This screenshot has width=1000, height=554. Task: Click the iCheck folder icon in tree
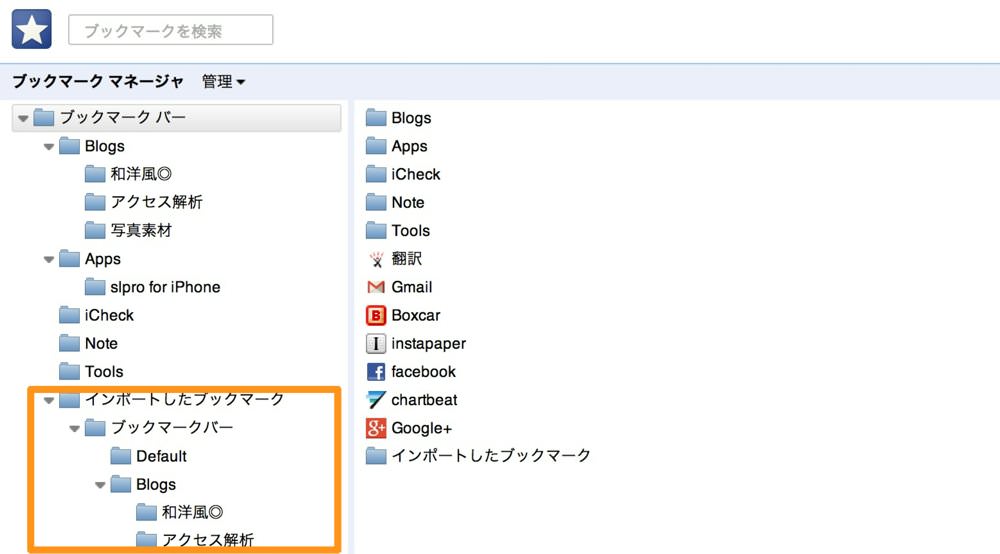[x=70, y=315]
